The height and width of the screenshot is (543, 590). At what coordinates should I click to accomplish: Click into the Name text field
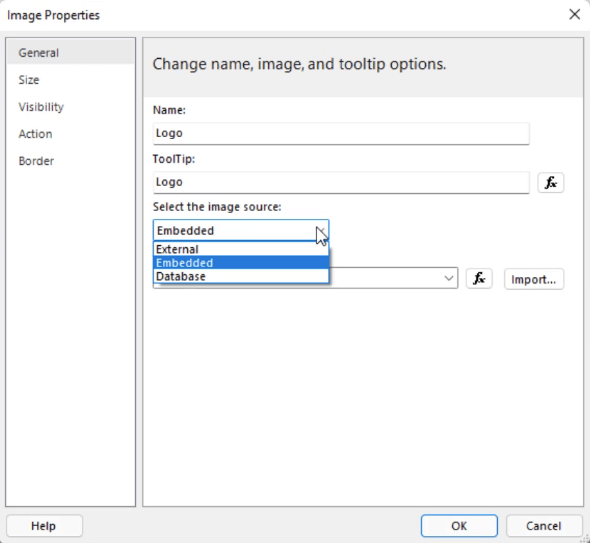341,133
